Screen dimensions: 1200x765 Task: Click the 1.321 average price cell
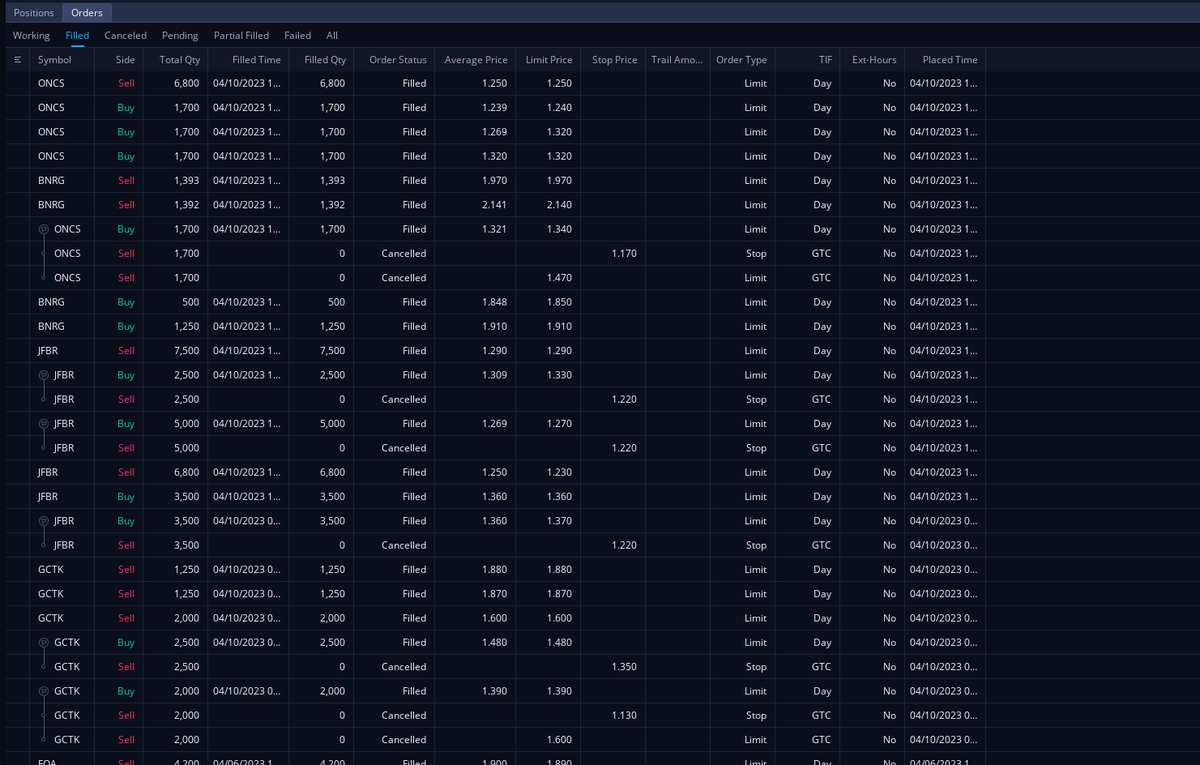pyautogui.click(x=494, y=229)
